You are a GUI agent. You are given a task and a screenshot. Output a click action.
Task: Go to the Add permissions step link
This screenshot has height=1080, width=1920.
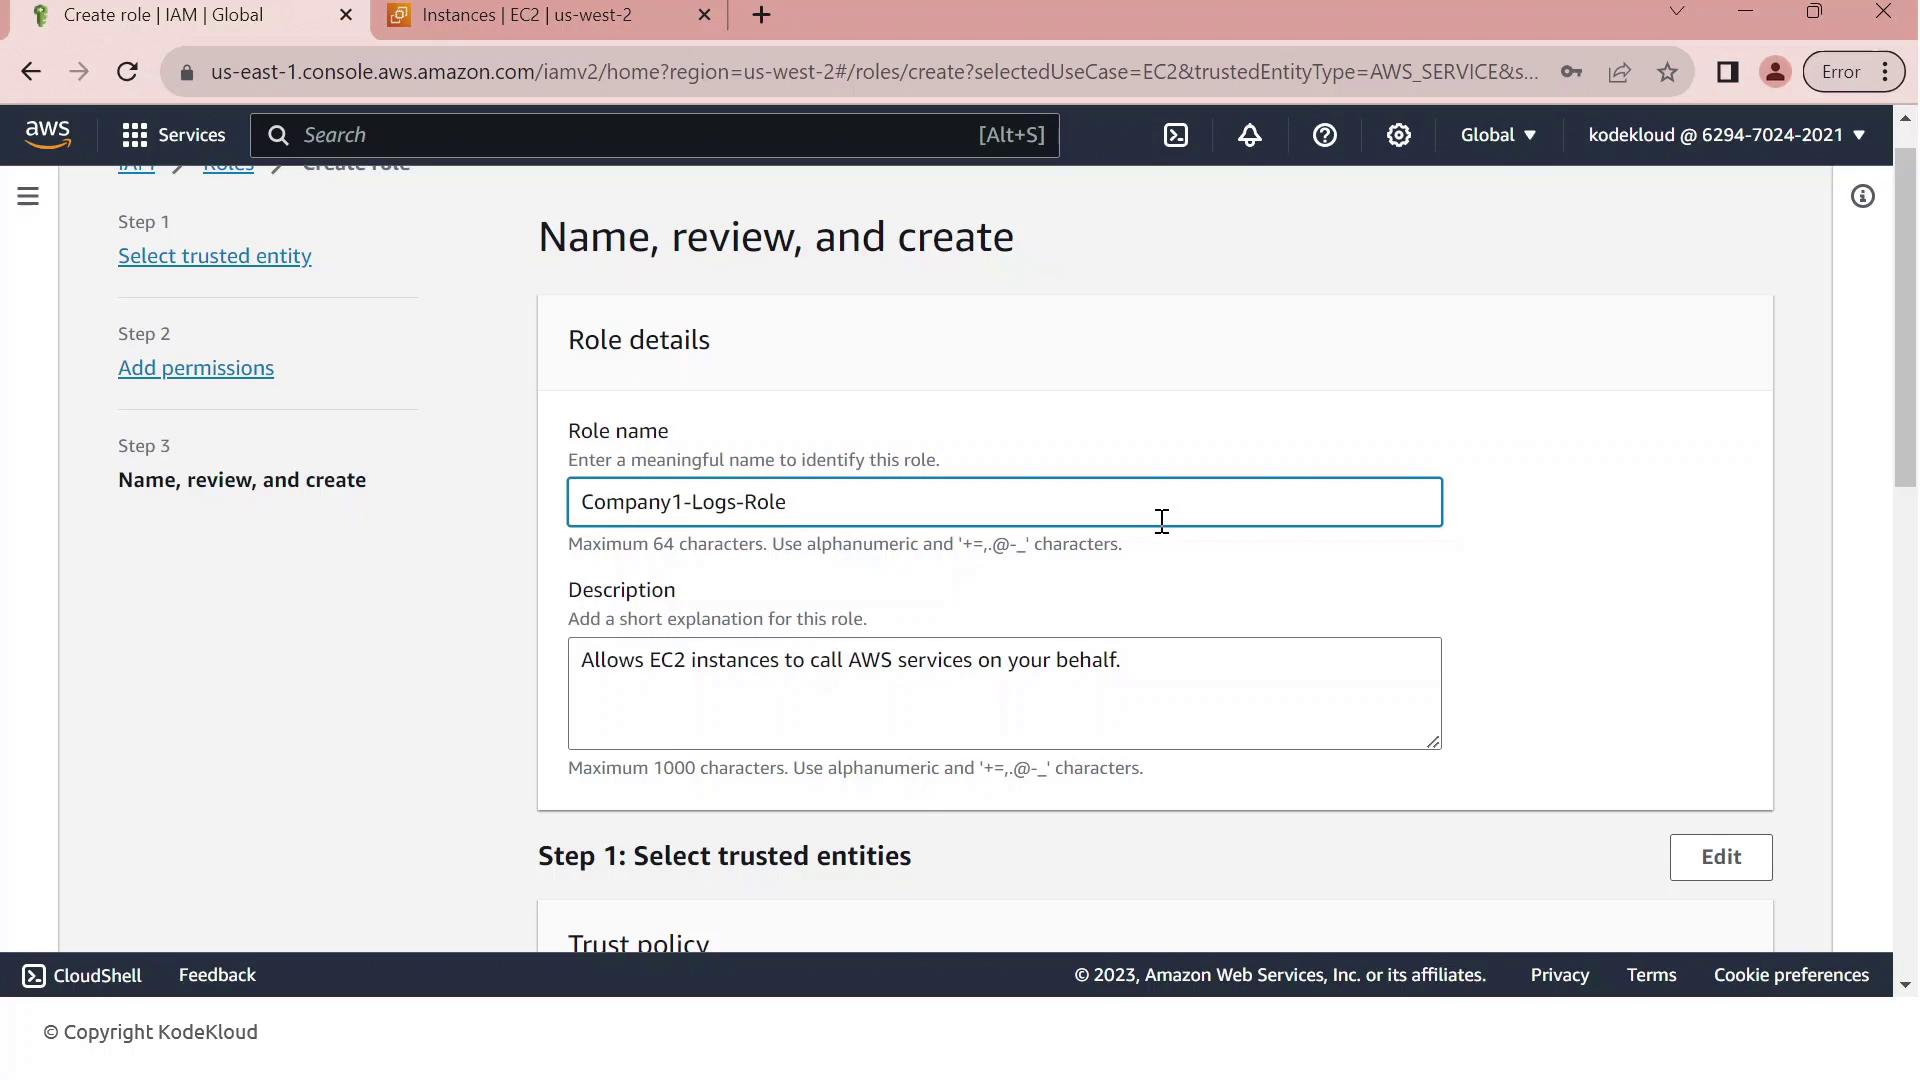(x=196, y=368)
